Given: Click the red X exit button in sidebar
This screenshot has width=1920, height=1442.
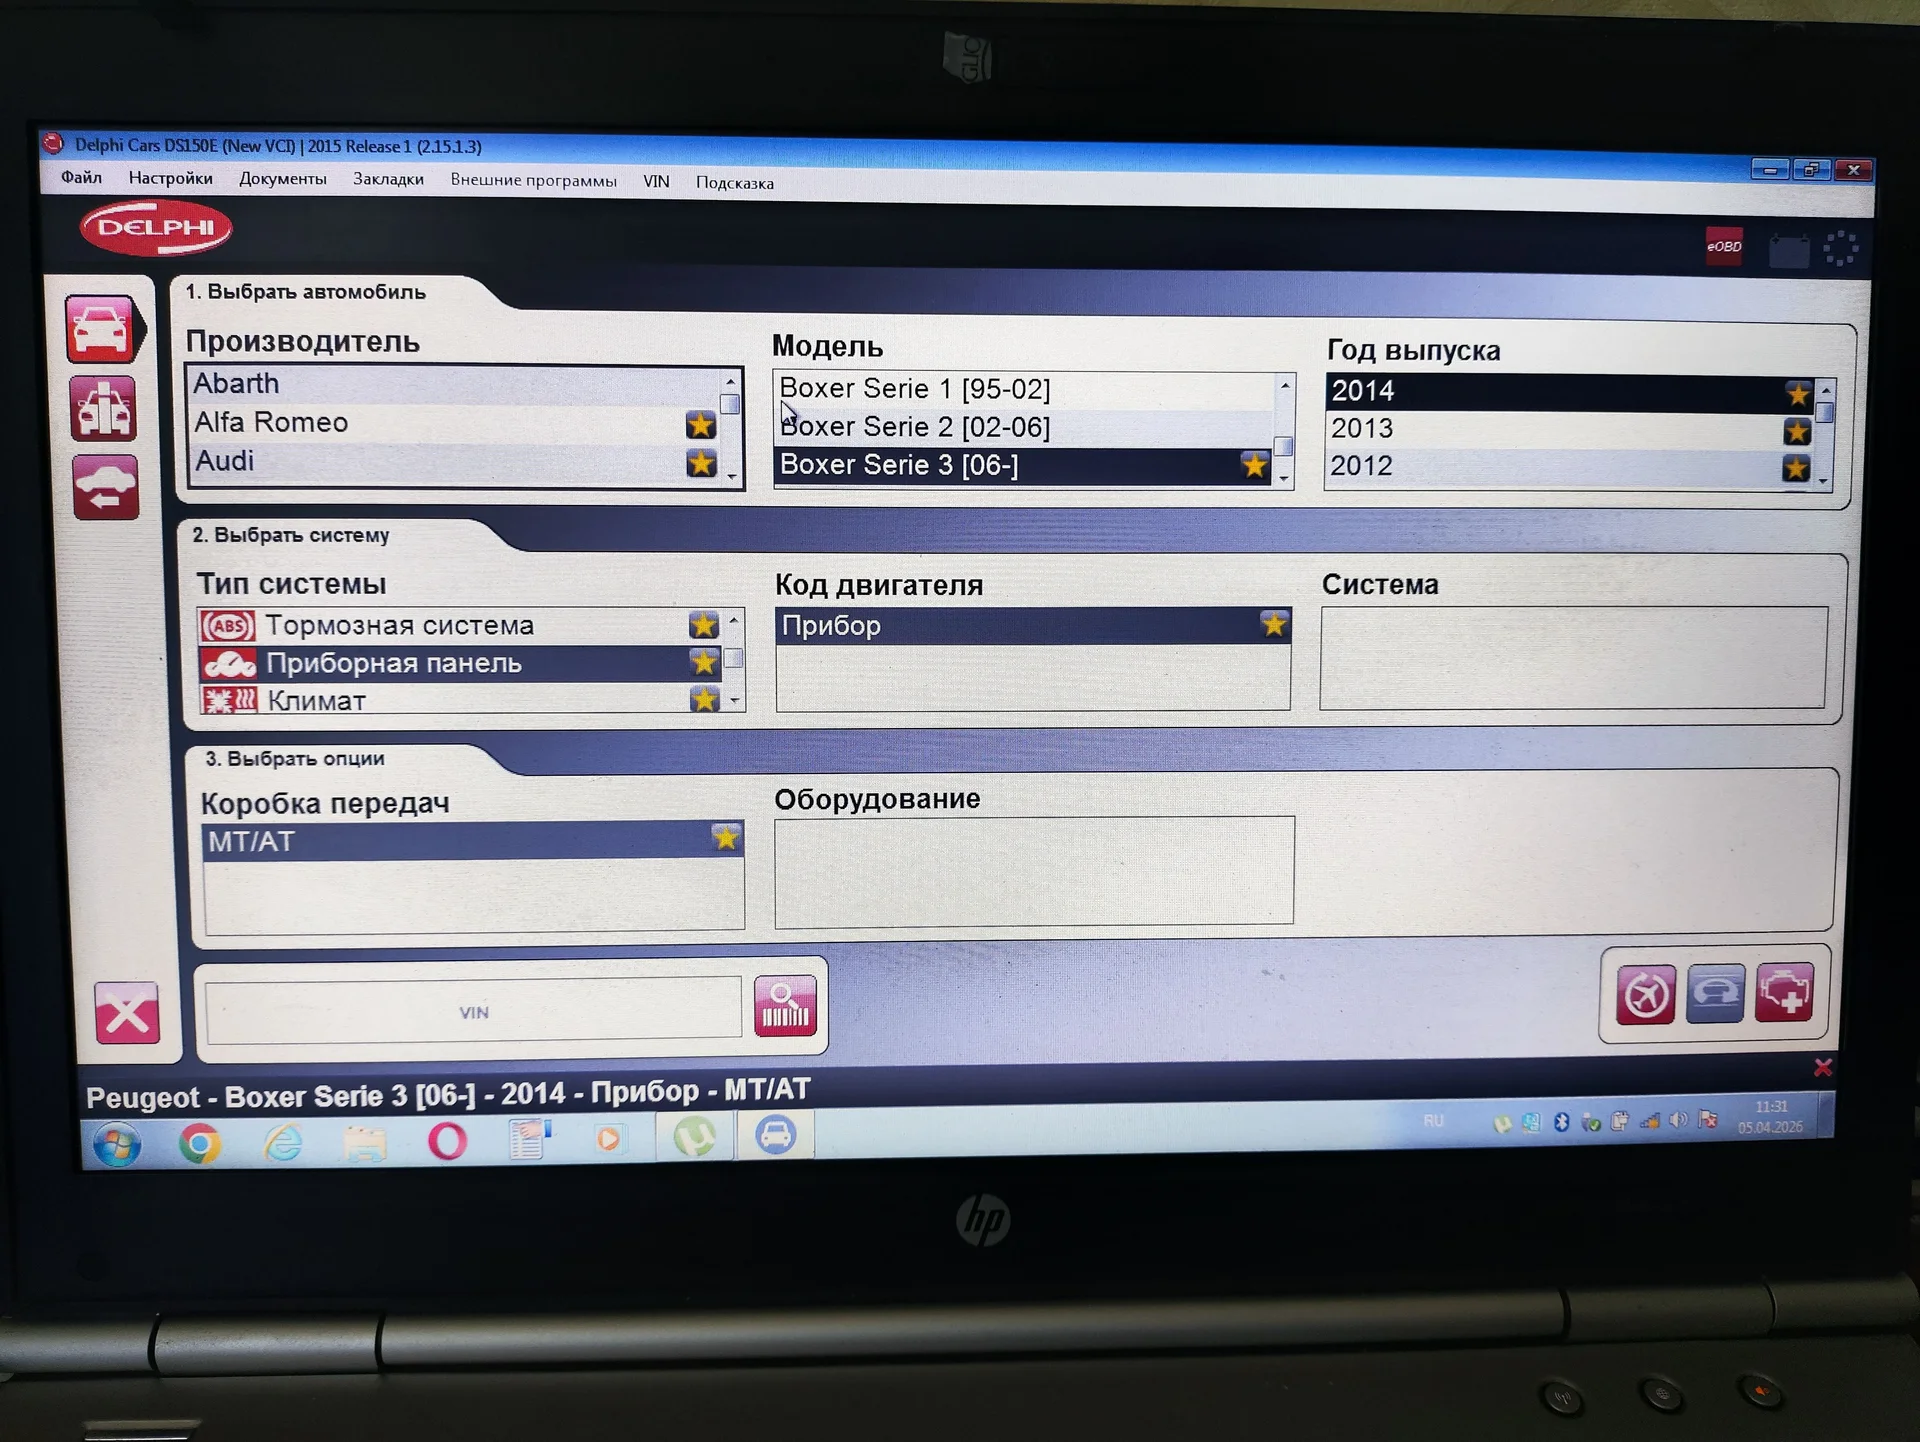Looking at the screenshot, I should [127, 1013].
